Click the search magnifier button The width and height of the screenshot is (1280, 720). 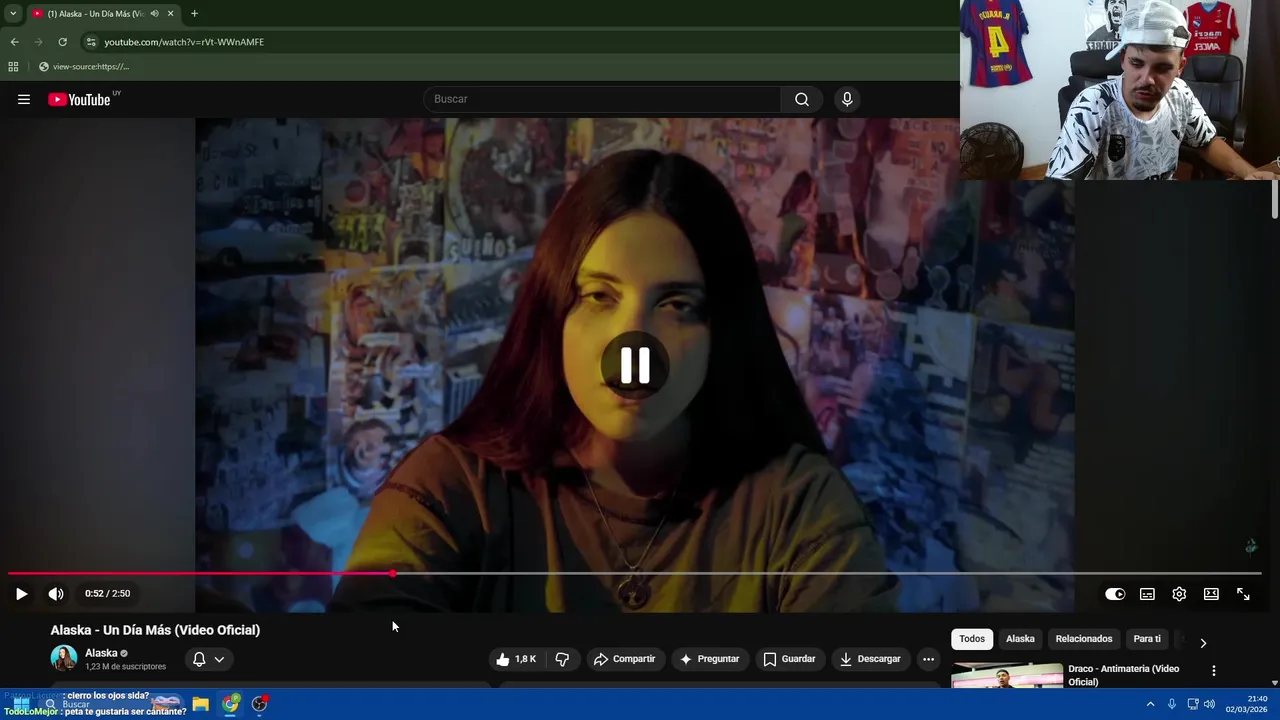(802, 99)
